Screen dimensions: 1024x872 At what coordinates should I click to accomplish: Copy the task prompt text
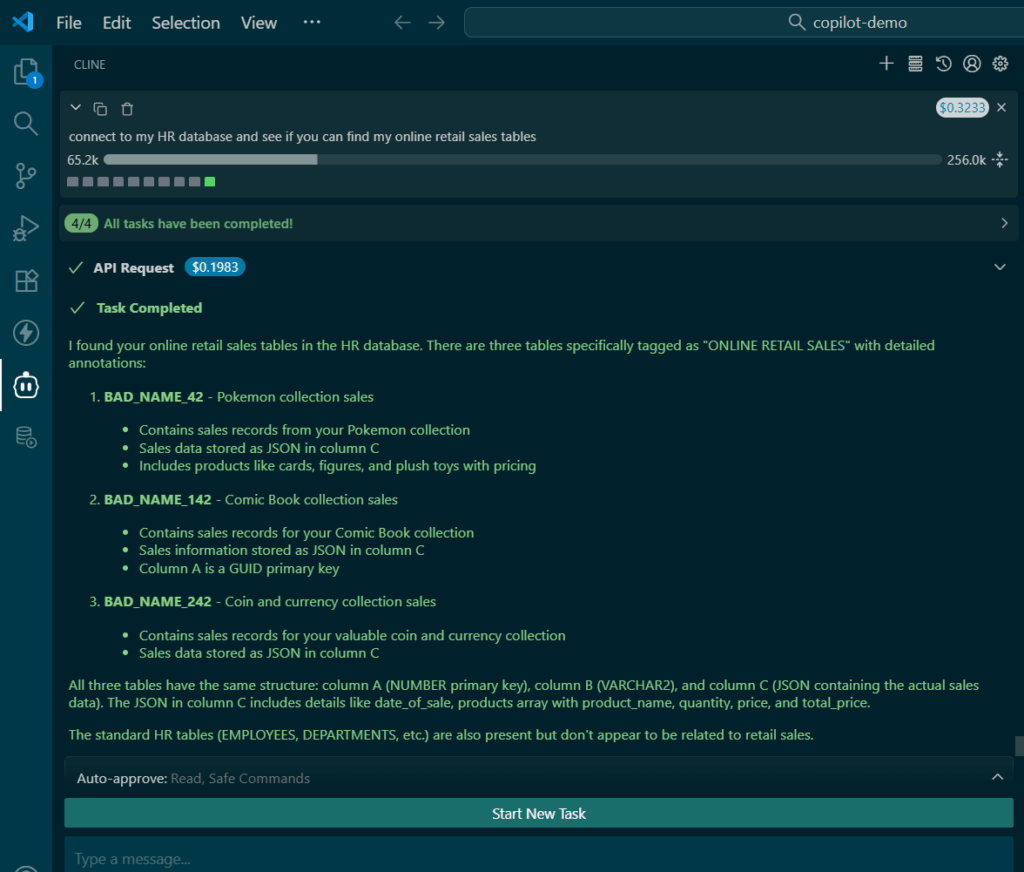tap(100, 108)
